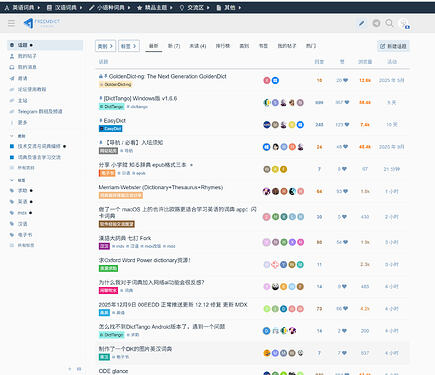Viewport: 435px width, 375px height.
Task: Open the GoldenDict-ng: The Next Generation GoldenDict topic
Action: [168, 76]
